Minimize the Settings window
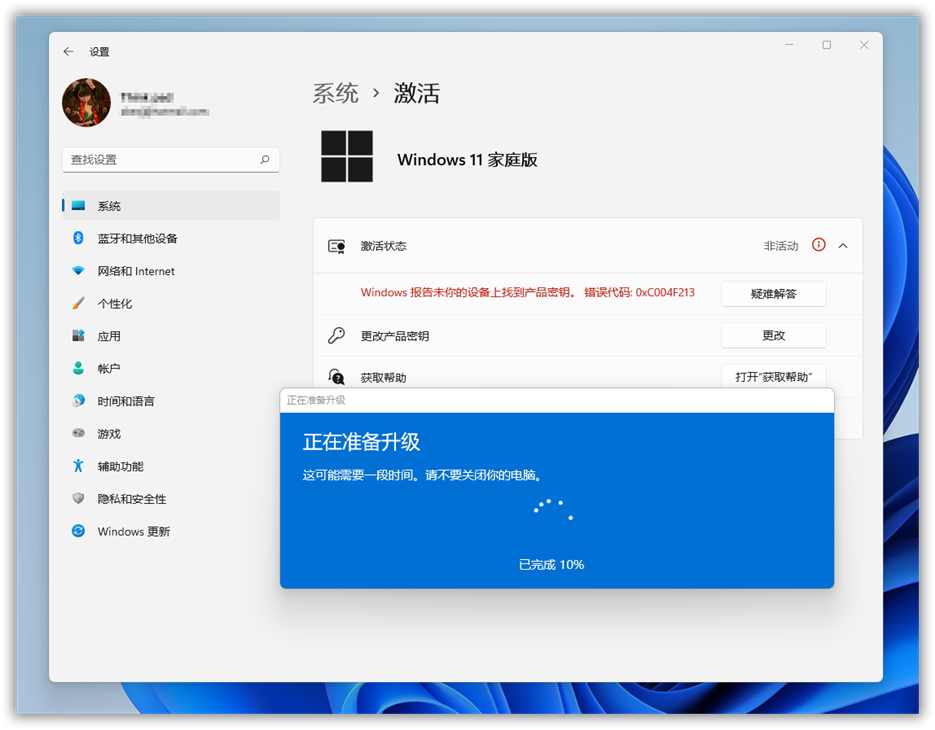This screenshot has height=730, width=935. pos(789,45)
